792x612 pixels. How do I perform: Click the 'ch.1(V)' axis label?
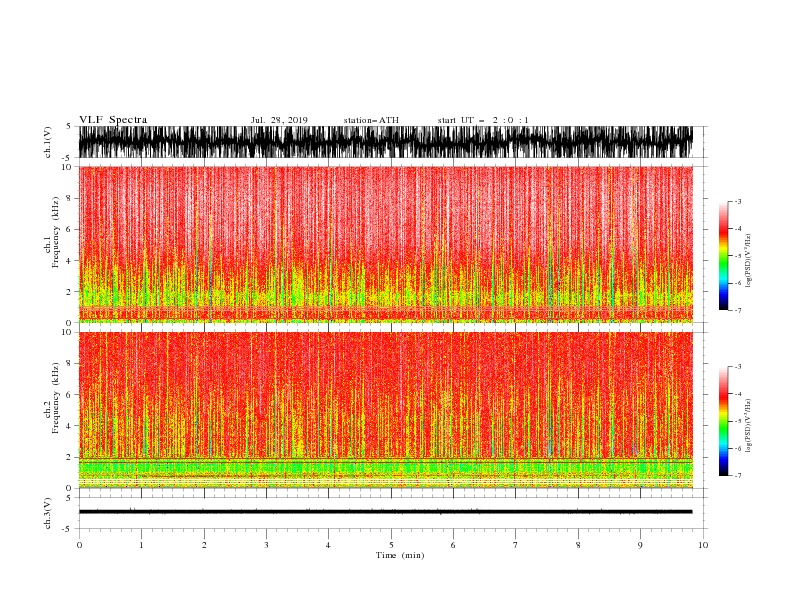coord(48,142)
